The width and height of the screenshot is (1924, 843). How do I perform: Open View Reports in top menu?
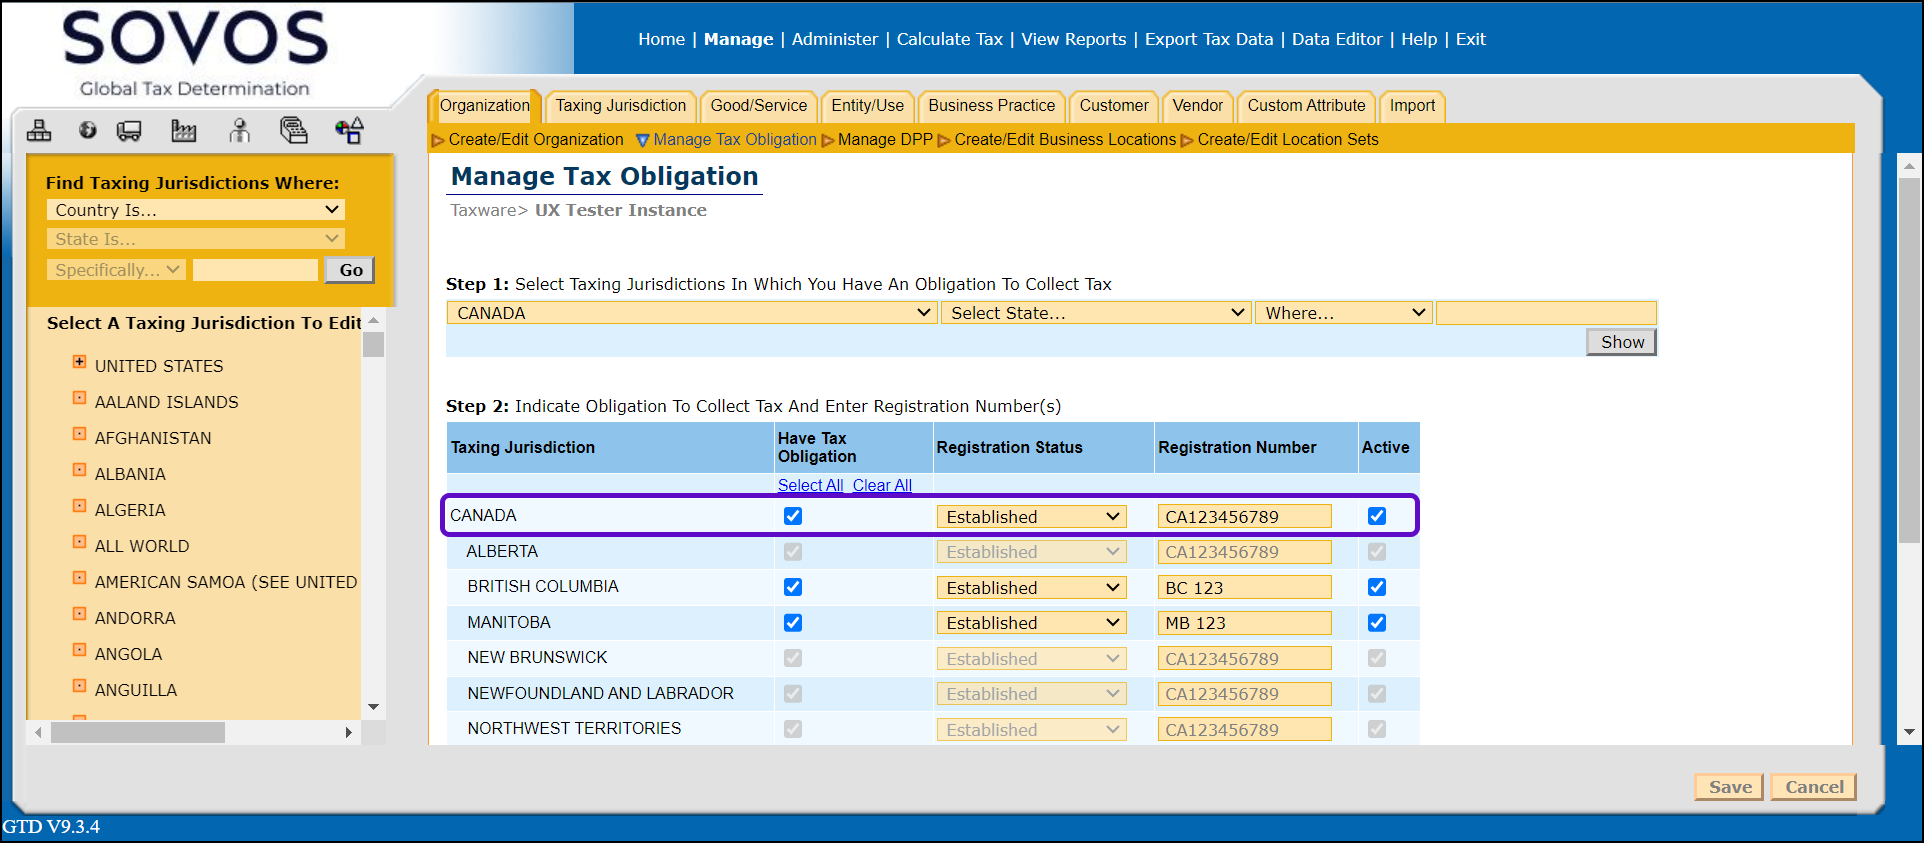click(x=1073, y=39)
